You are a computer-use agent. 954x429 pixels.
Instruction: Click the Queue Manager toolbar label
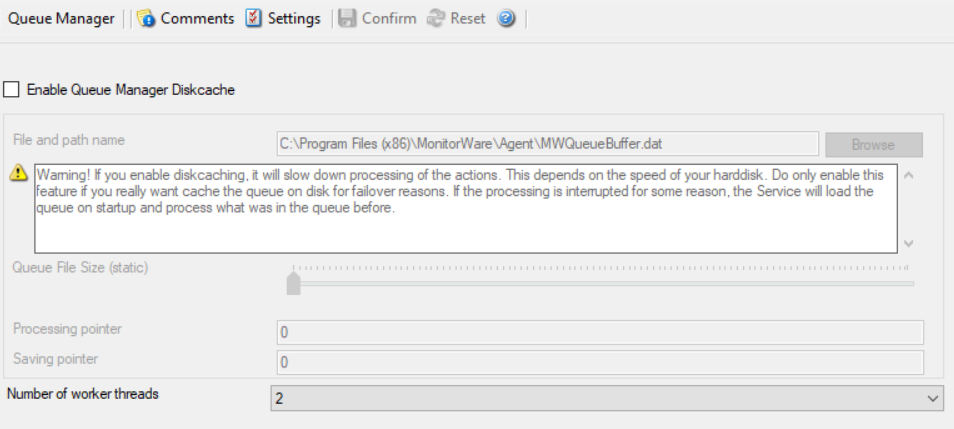[61, 19]
